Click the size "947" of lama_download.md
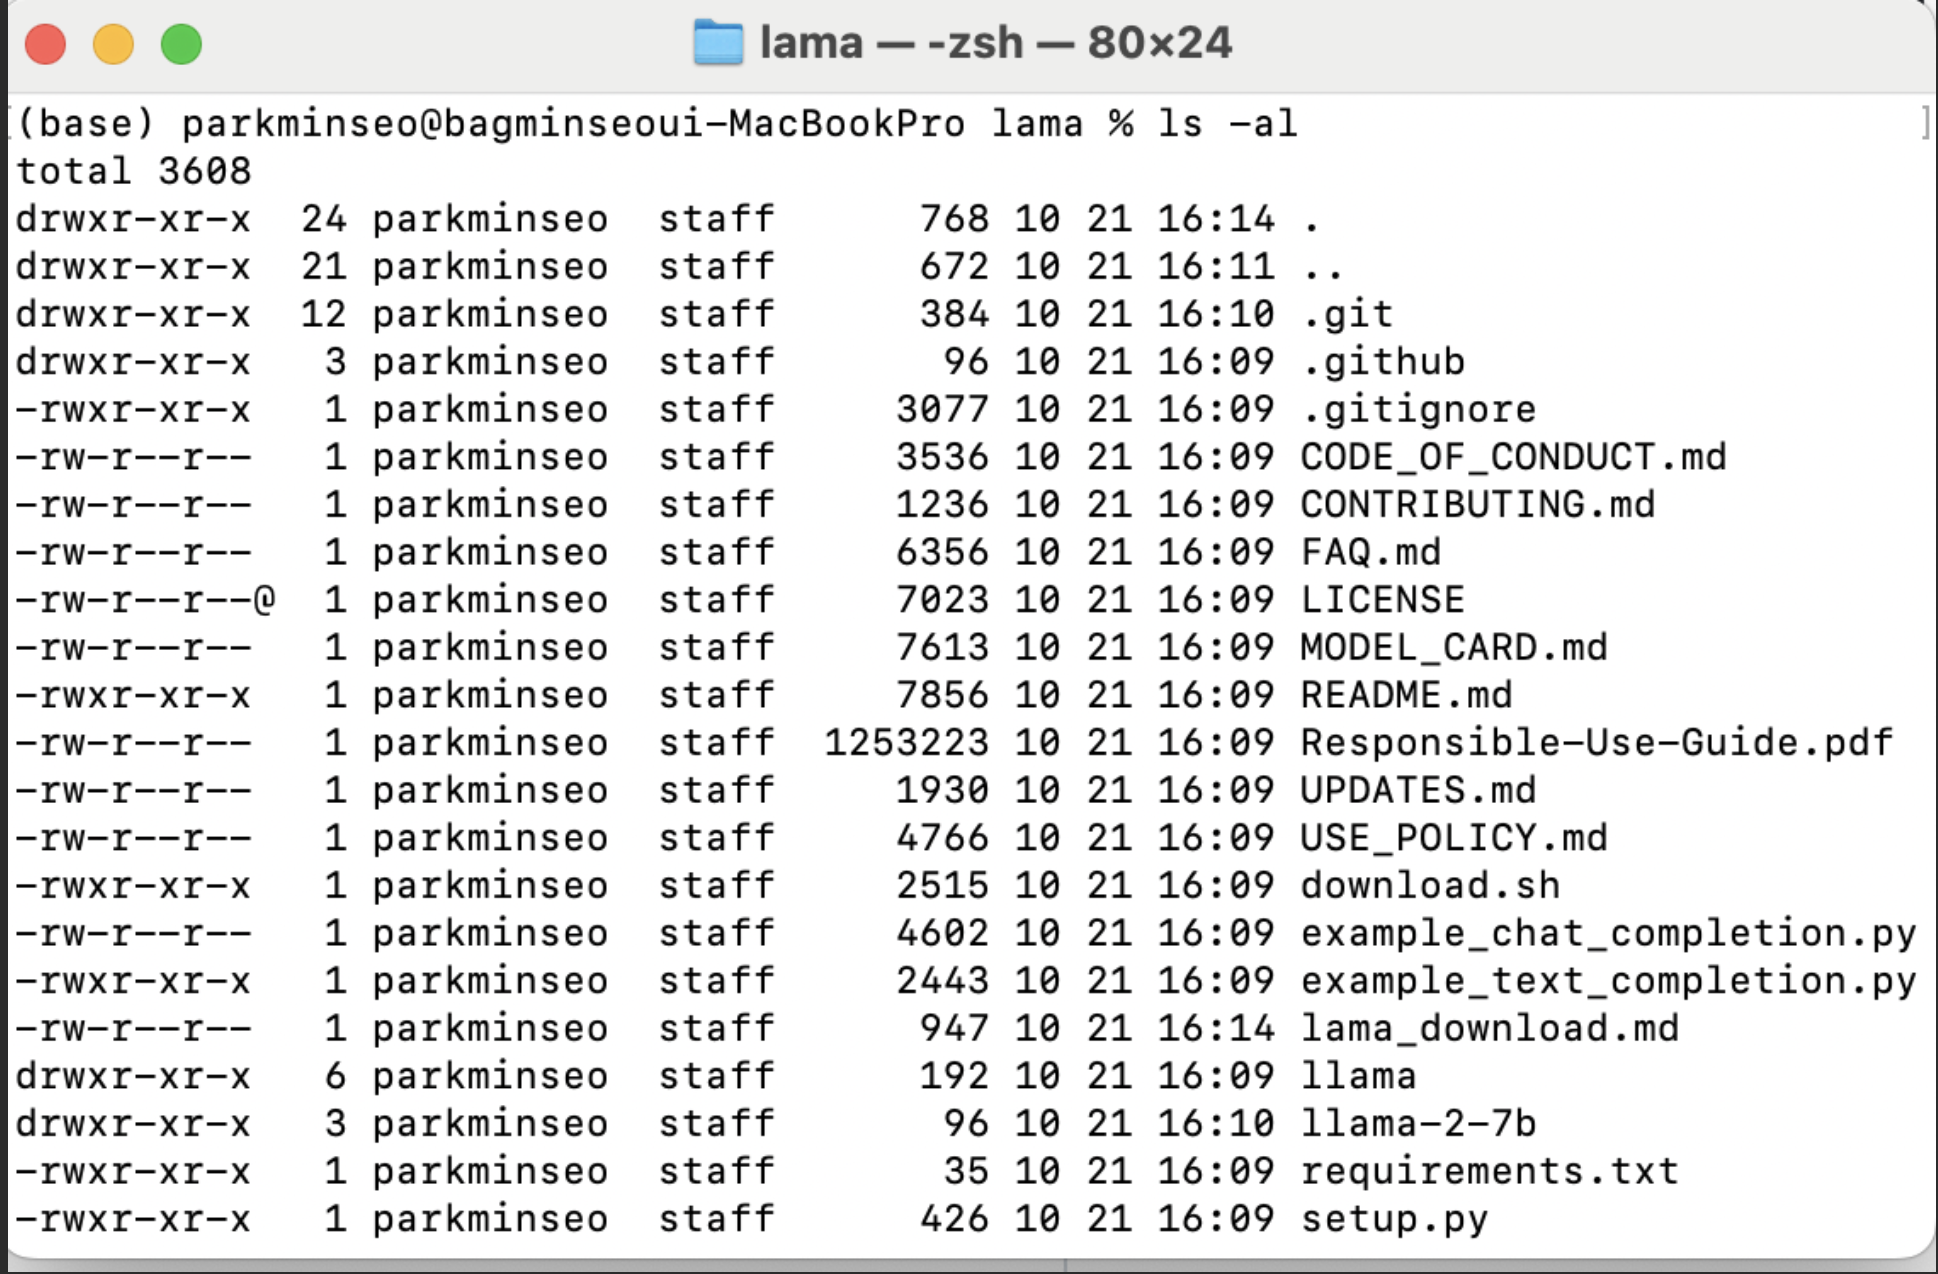 (x=955, y=1029)
